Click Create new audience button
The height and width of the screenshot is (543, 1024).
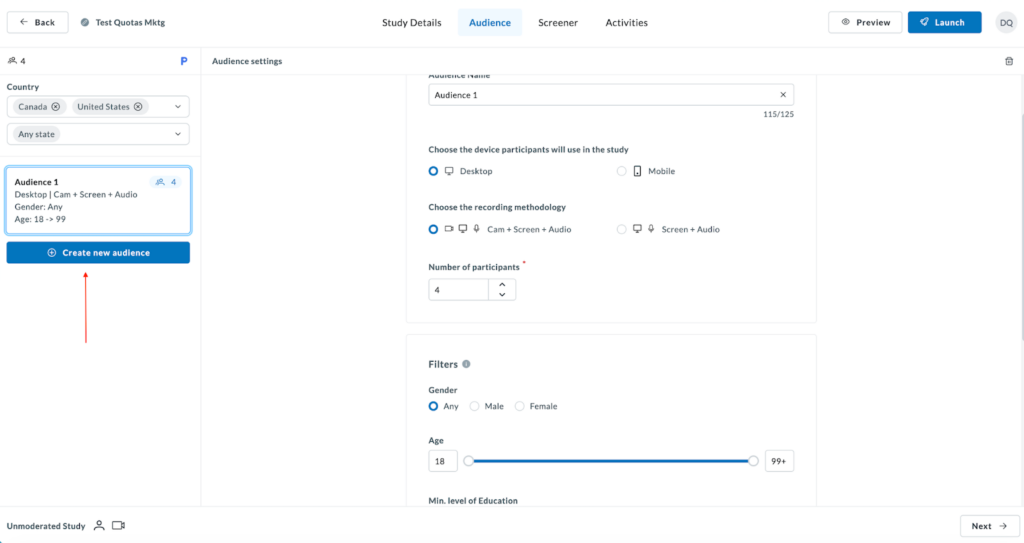tap(98, 253)
